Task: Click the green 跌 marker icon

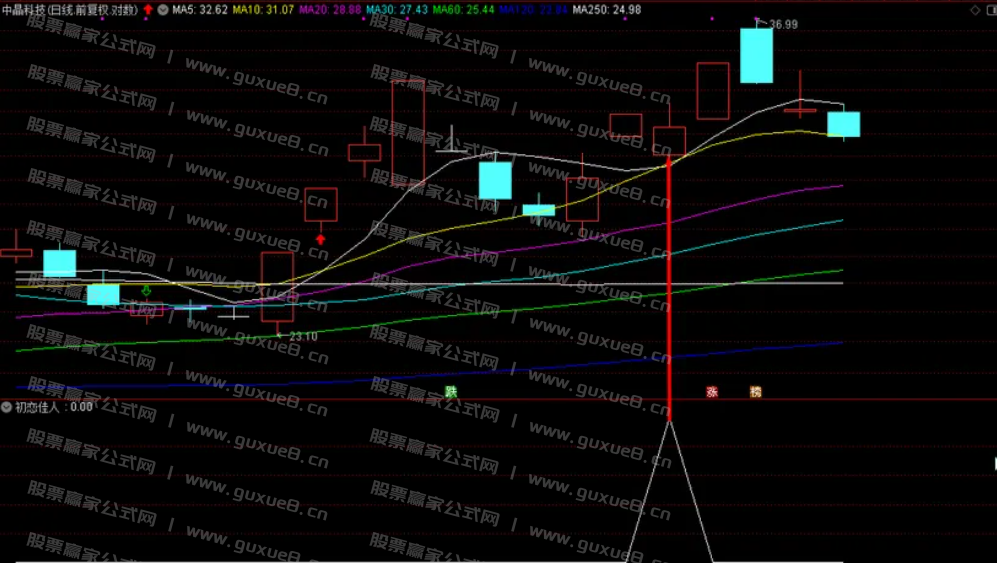Action: coord(451,392)
